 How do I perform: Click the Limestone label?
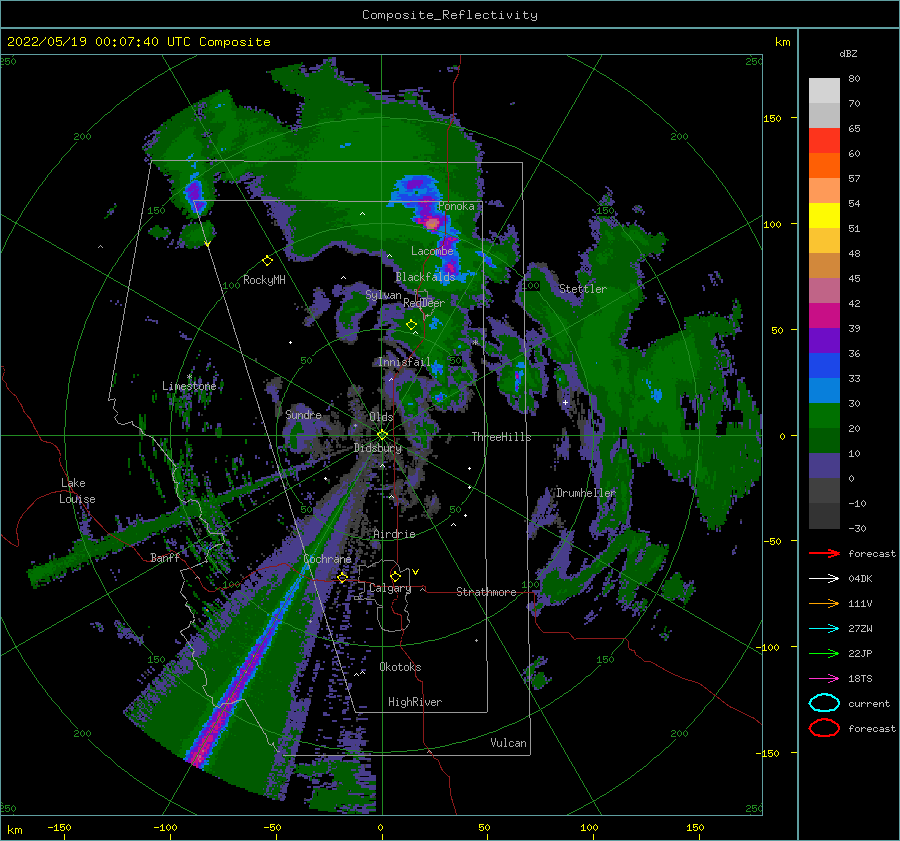tap(189, 386)
